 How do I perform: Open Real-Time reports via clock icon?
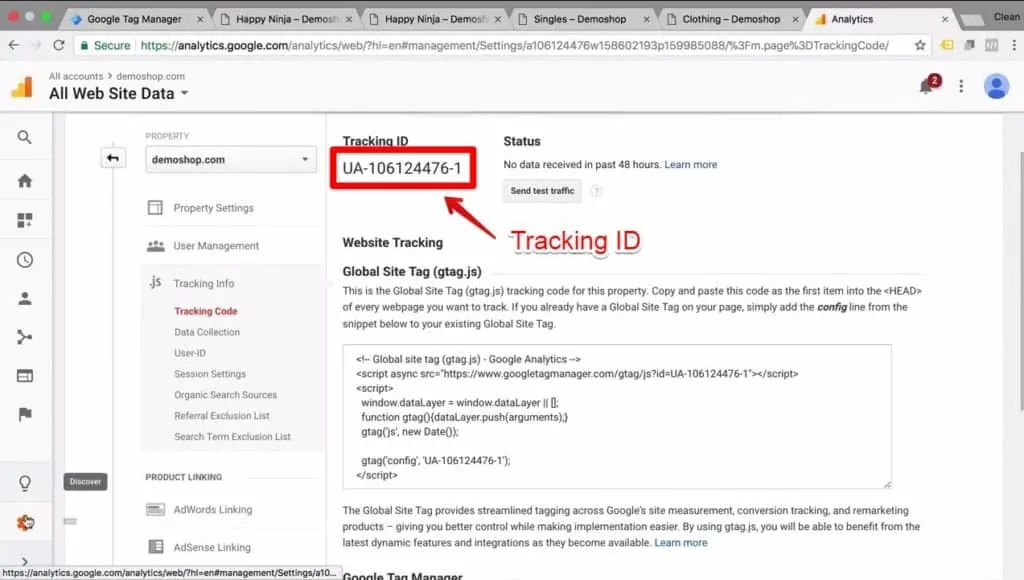[25, 259]
